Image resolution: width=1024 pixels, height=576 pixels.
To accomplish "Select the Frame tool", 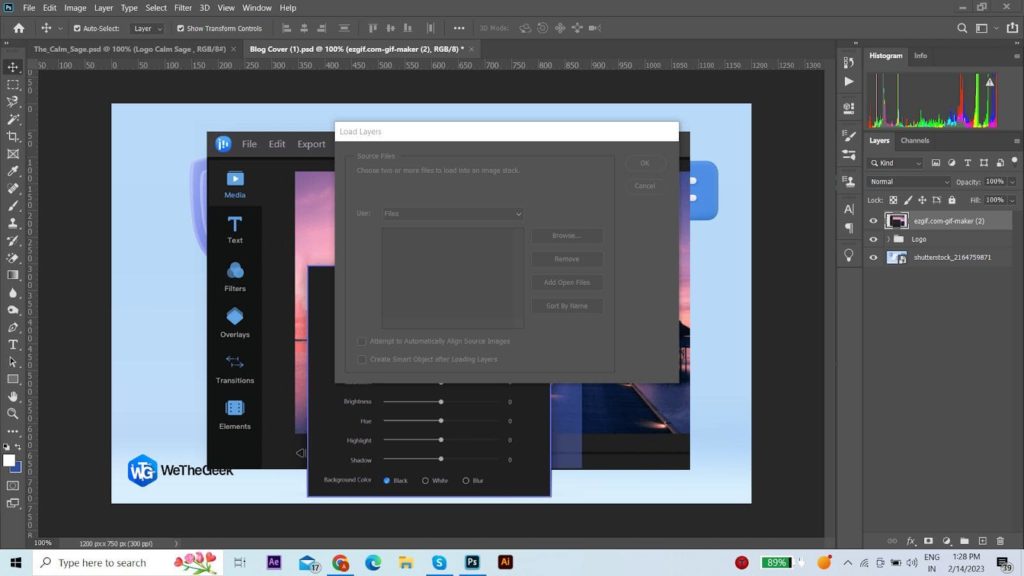I will [12, 154].
